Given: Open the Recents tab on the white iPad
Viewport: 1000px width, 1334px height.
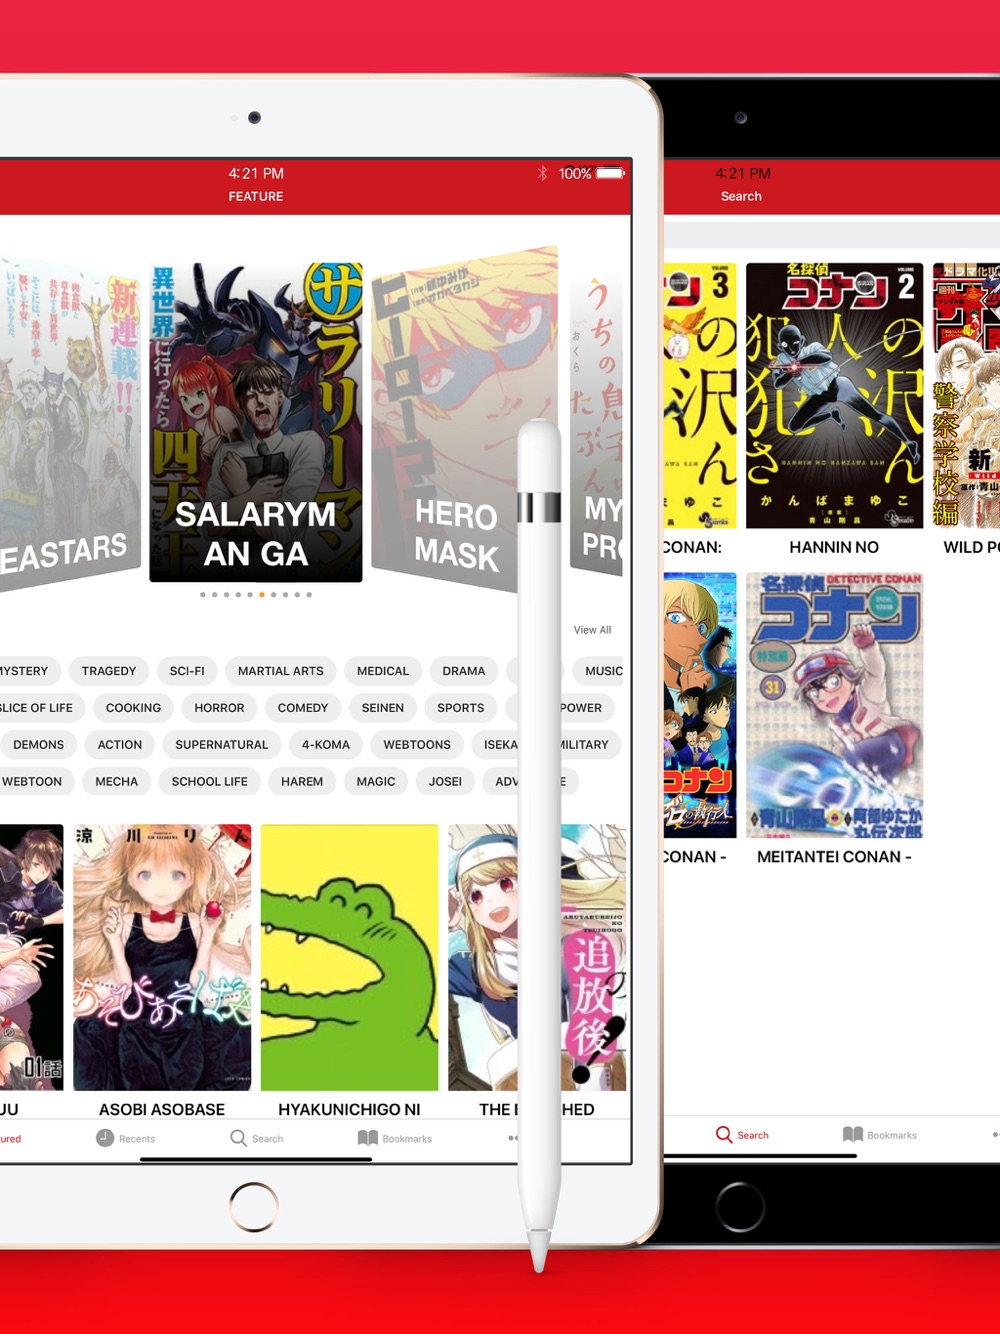Looking at the screenshot, I should click(x=125, y=1138).
